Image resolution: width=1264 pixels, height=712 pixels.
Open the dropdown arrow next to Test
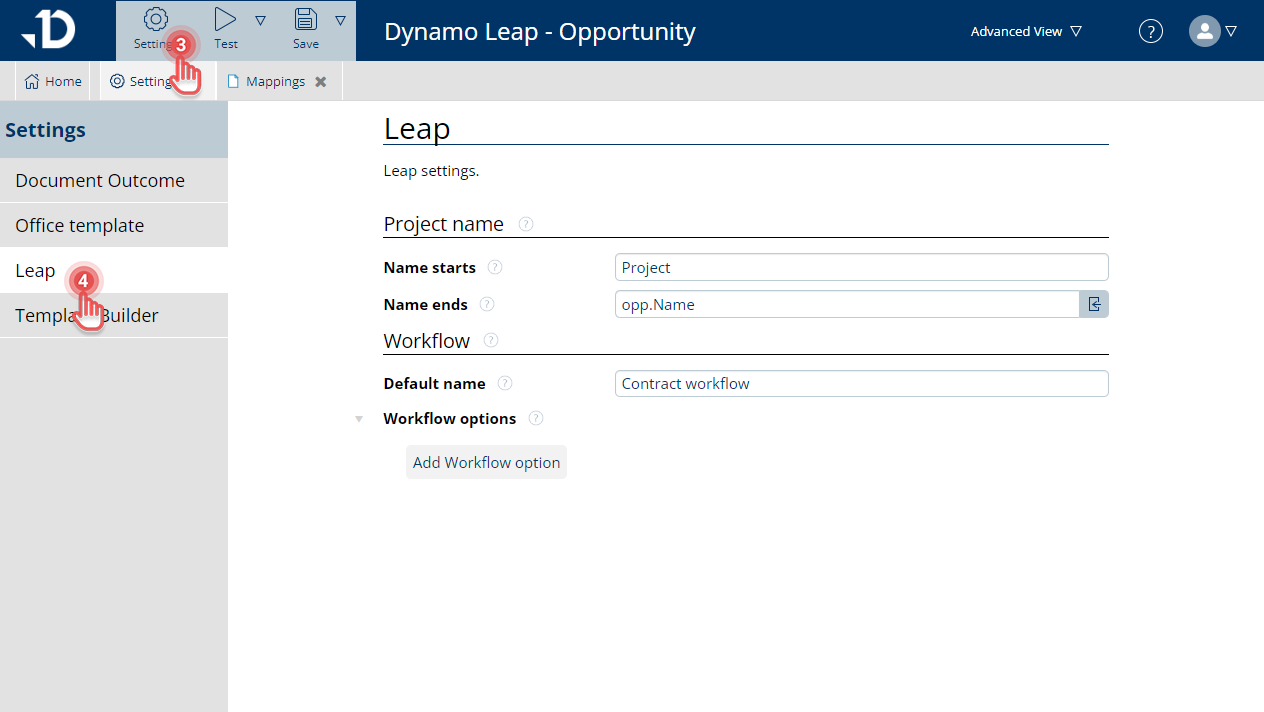(261, 19)
